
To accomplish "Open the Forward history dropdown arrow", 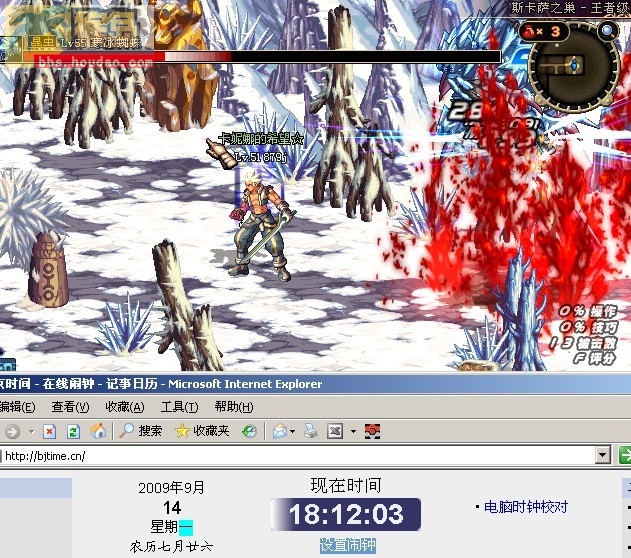I will click(31, 432).
